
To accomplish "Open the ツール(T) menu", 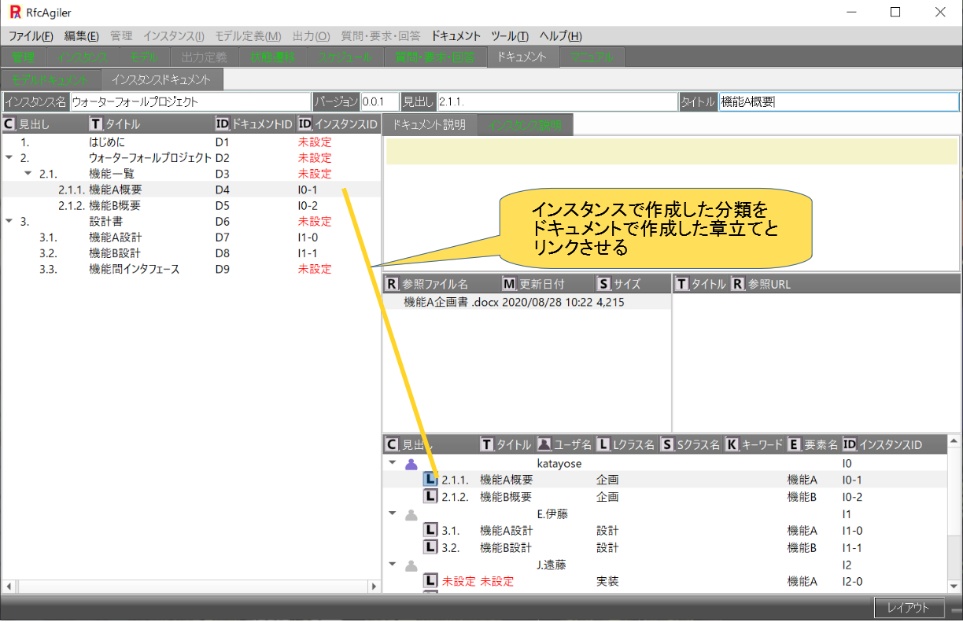I will [x=509, y=36].
